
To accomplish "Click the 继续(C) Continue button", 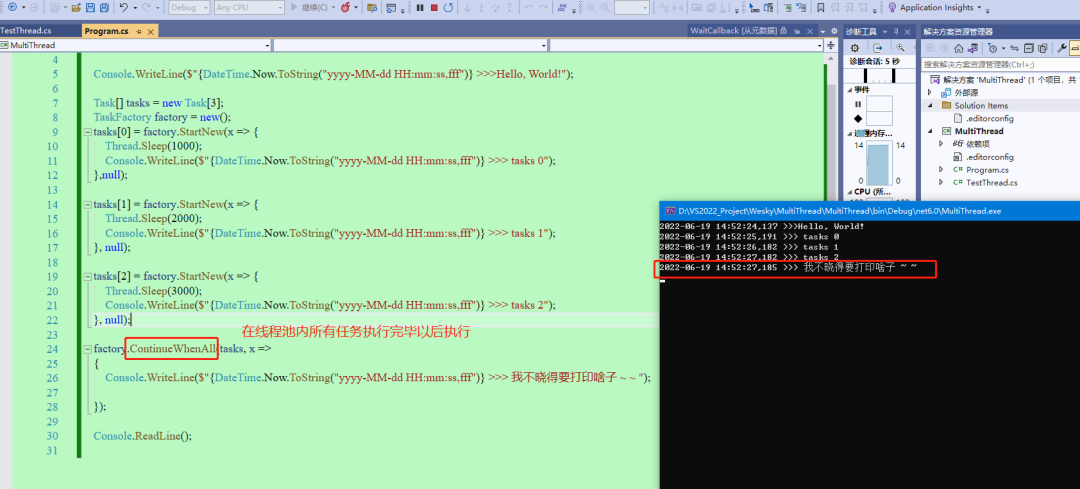I will point(309,8).
